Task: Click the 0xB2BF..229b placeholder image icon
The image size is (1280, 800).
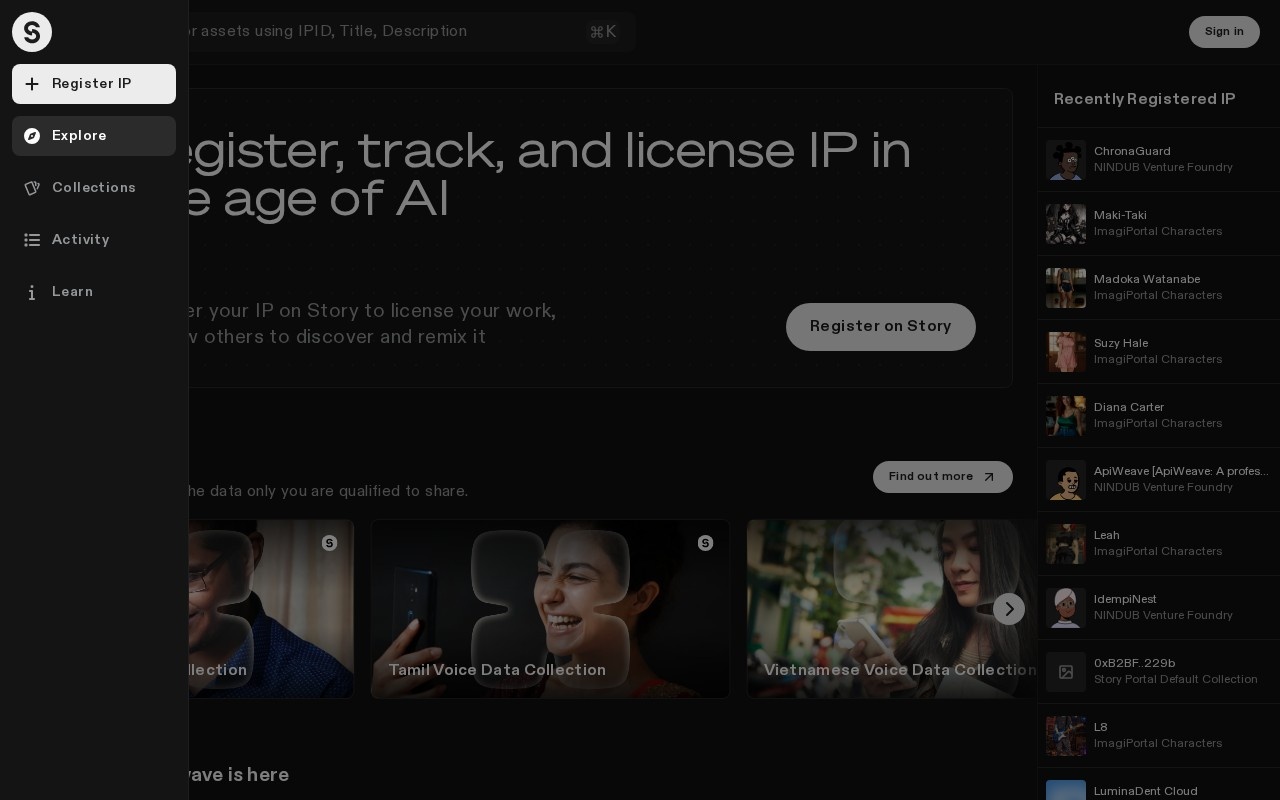Action: [x=1066, y=672]
